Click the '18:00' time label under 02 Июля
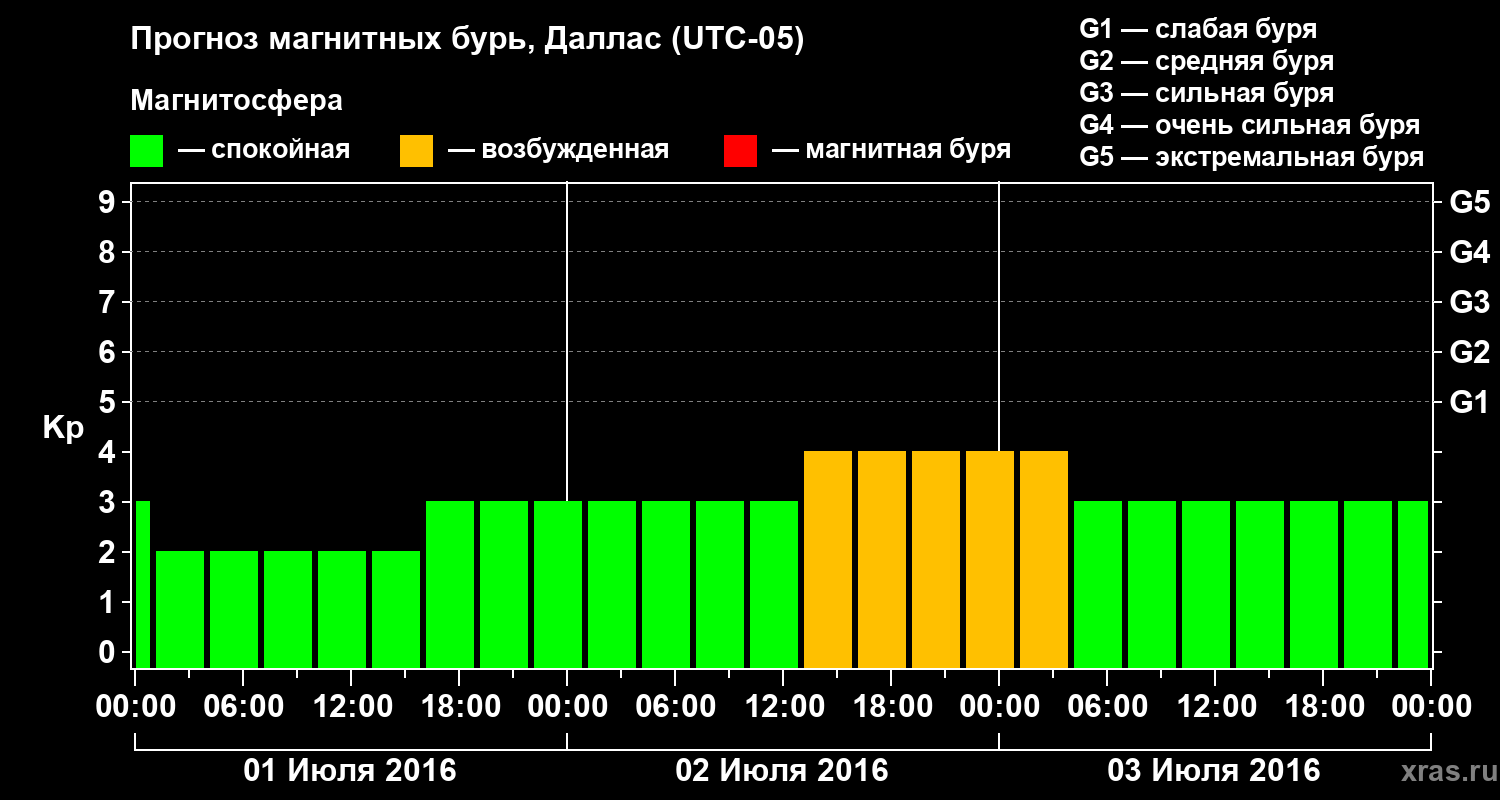This screenshot has width=1500, height=800. coord(891,707)
